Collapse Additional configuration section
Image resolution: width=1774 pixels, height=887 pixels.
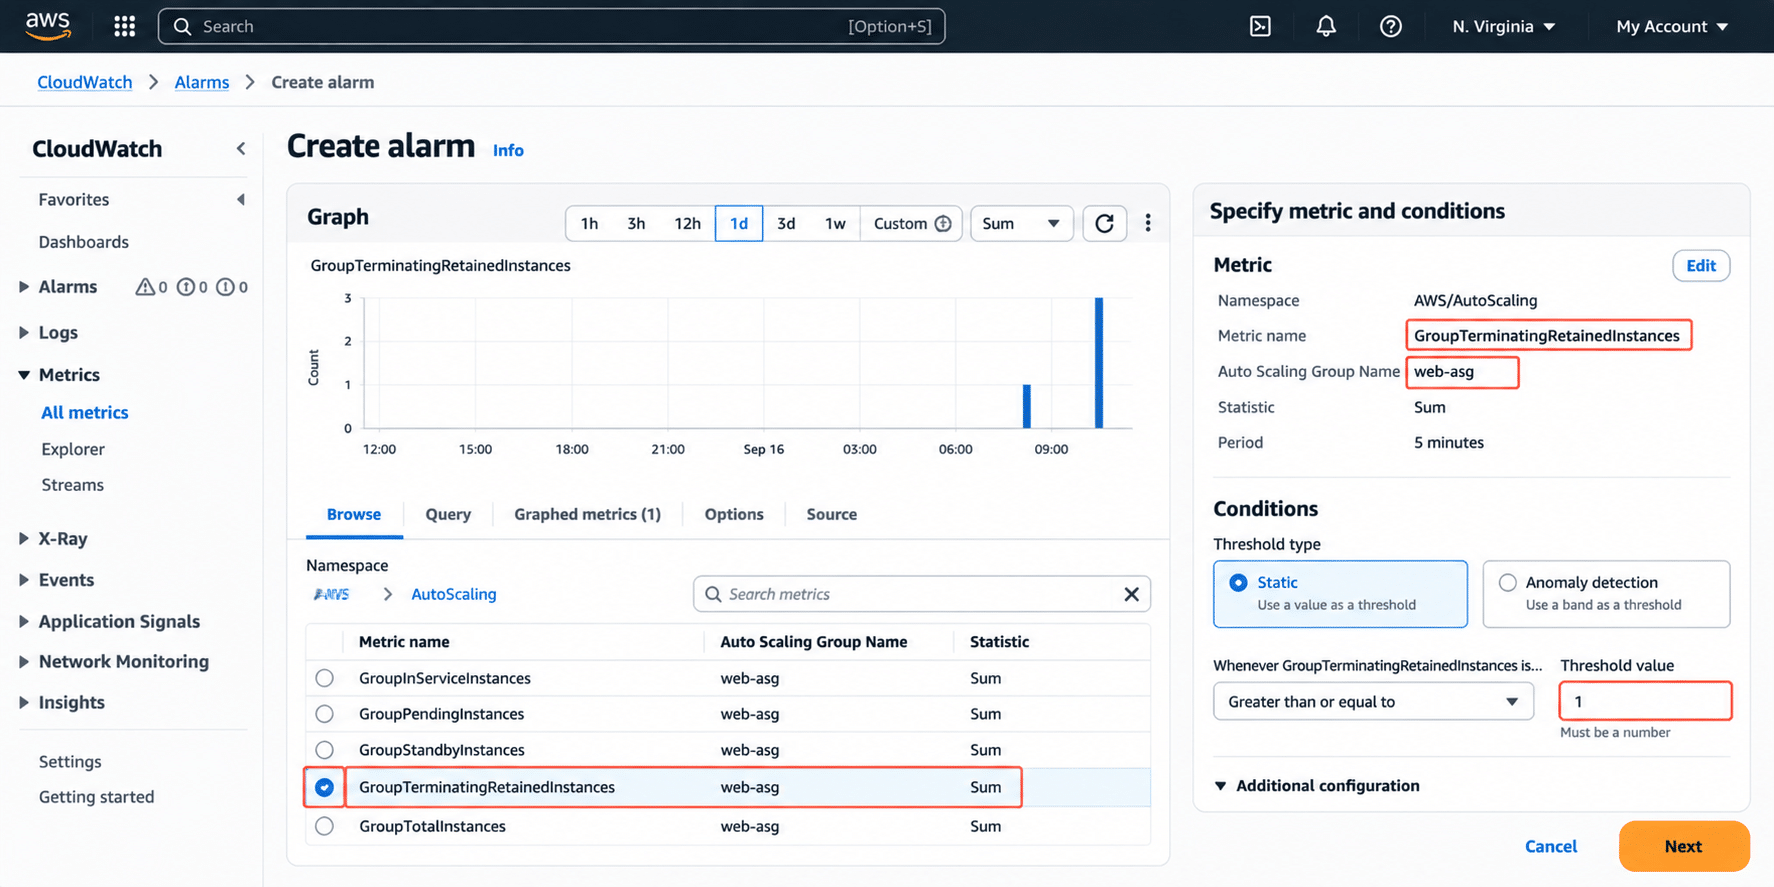(x=1317, y=786)
